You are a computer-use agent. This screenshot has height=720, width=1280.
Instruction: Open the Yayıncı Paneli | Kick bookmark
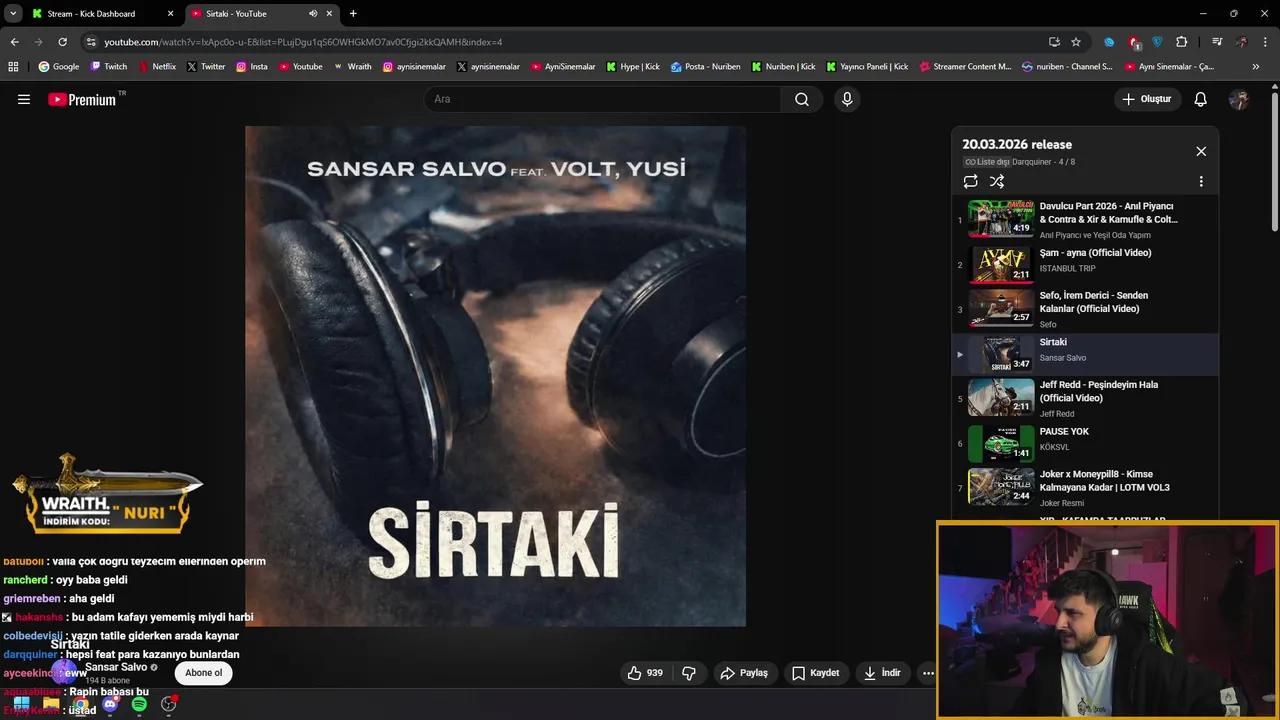coord(867,67)
